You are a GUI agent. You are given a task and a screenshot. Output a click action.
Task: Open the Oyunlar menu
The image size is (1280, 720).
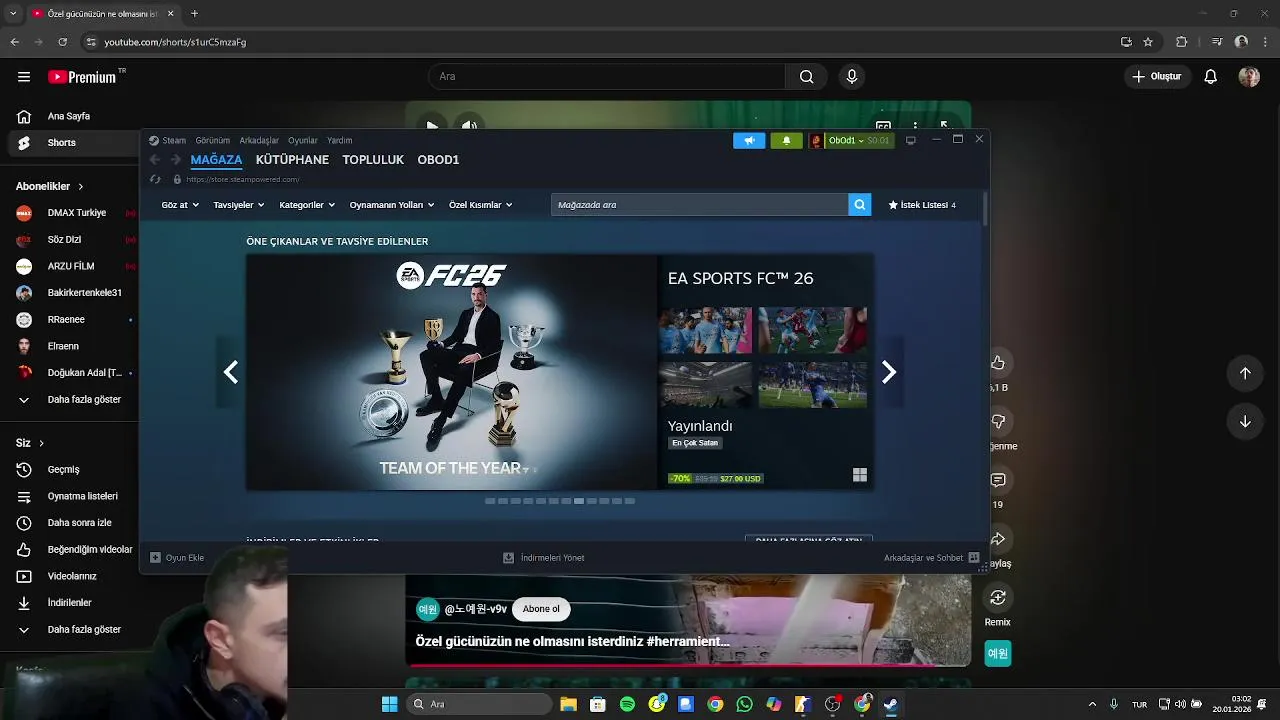pos(303,141)
